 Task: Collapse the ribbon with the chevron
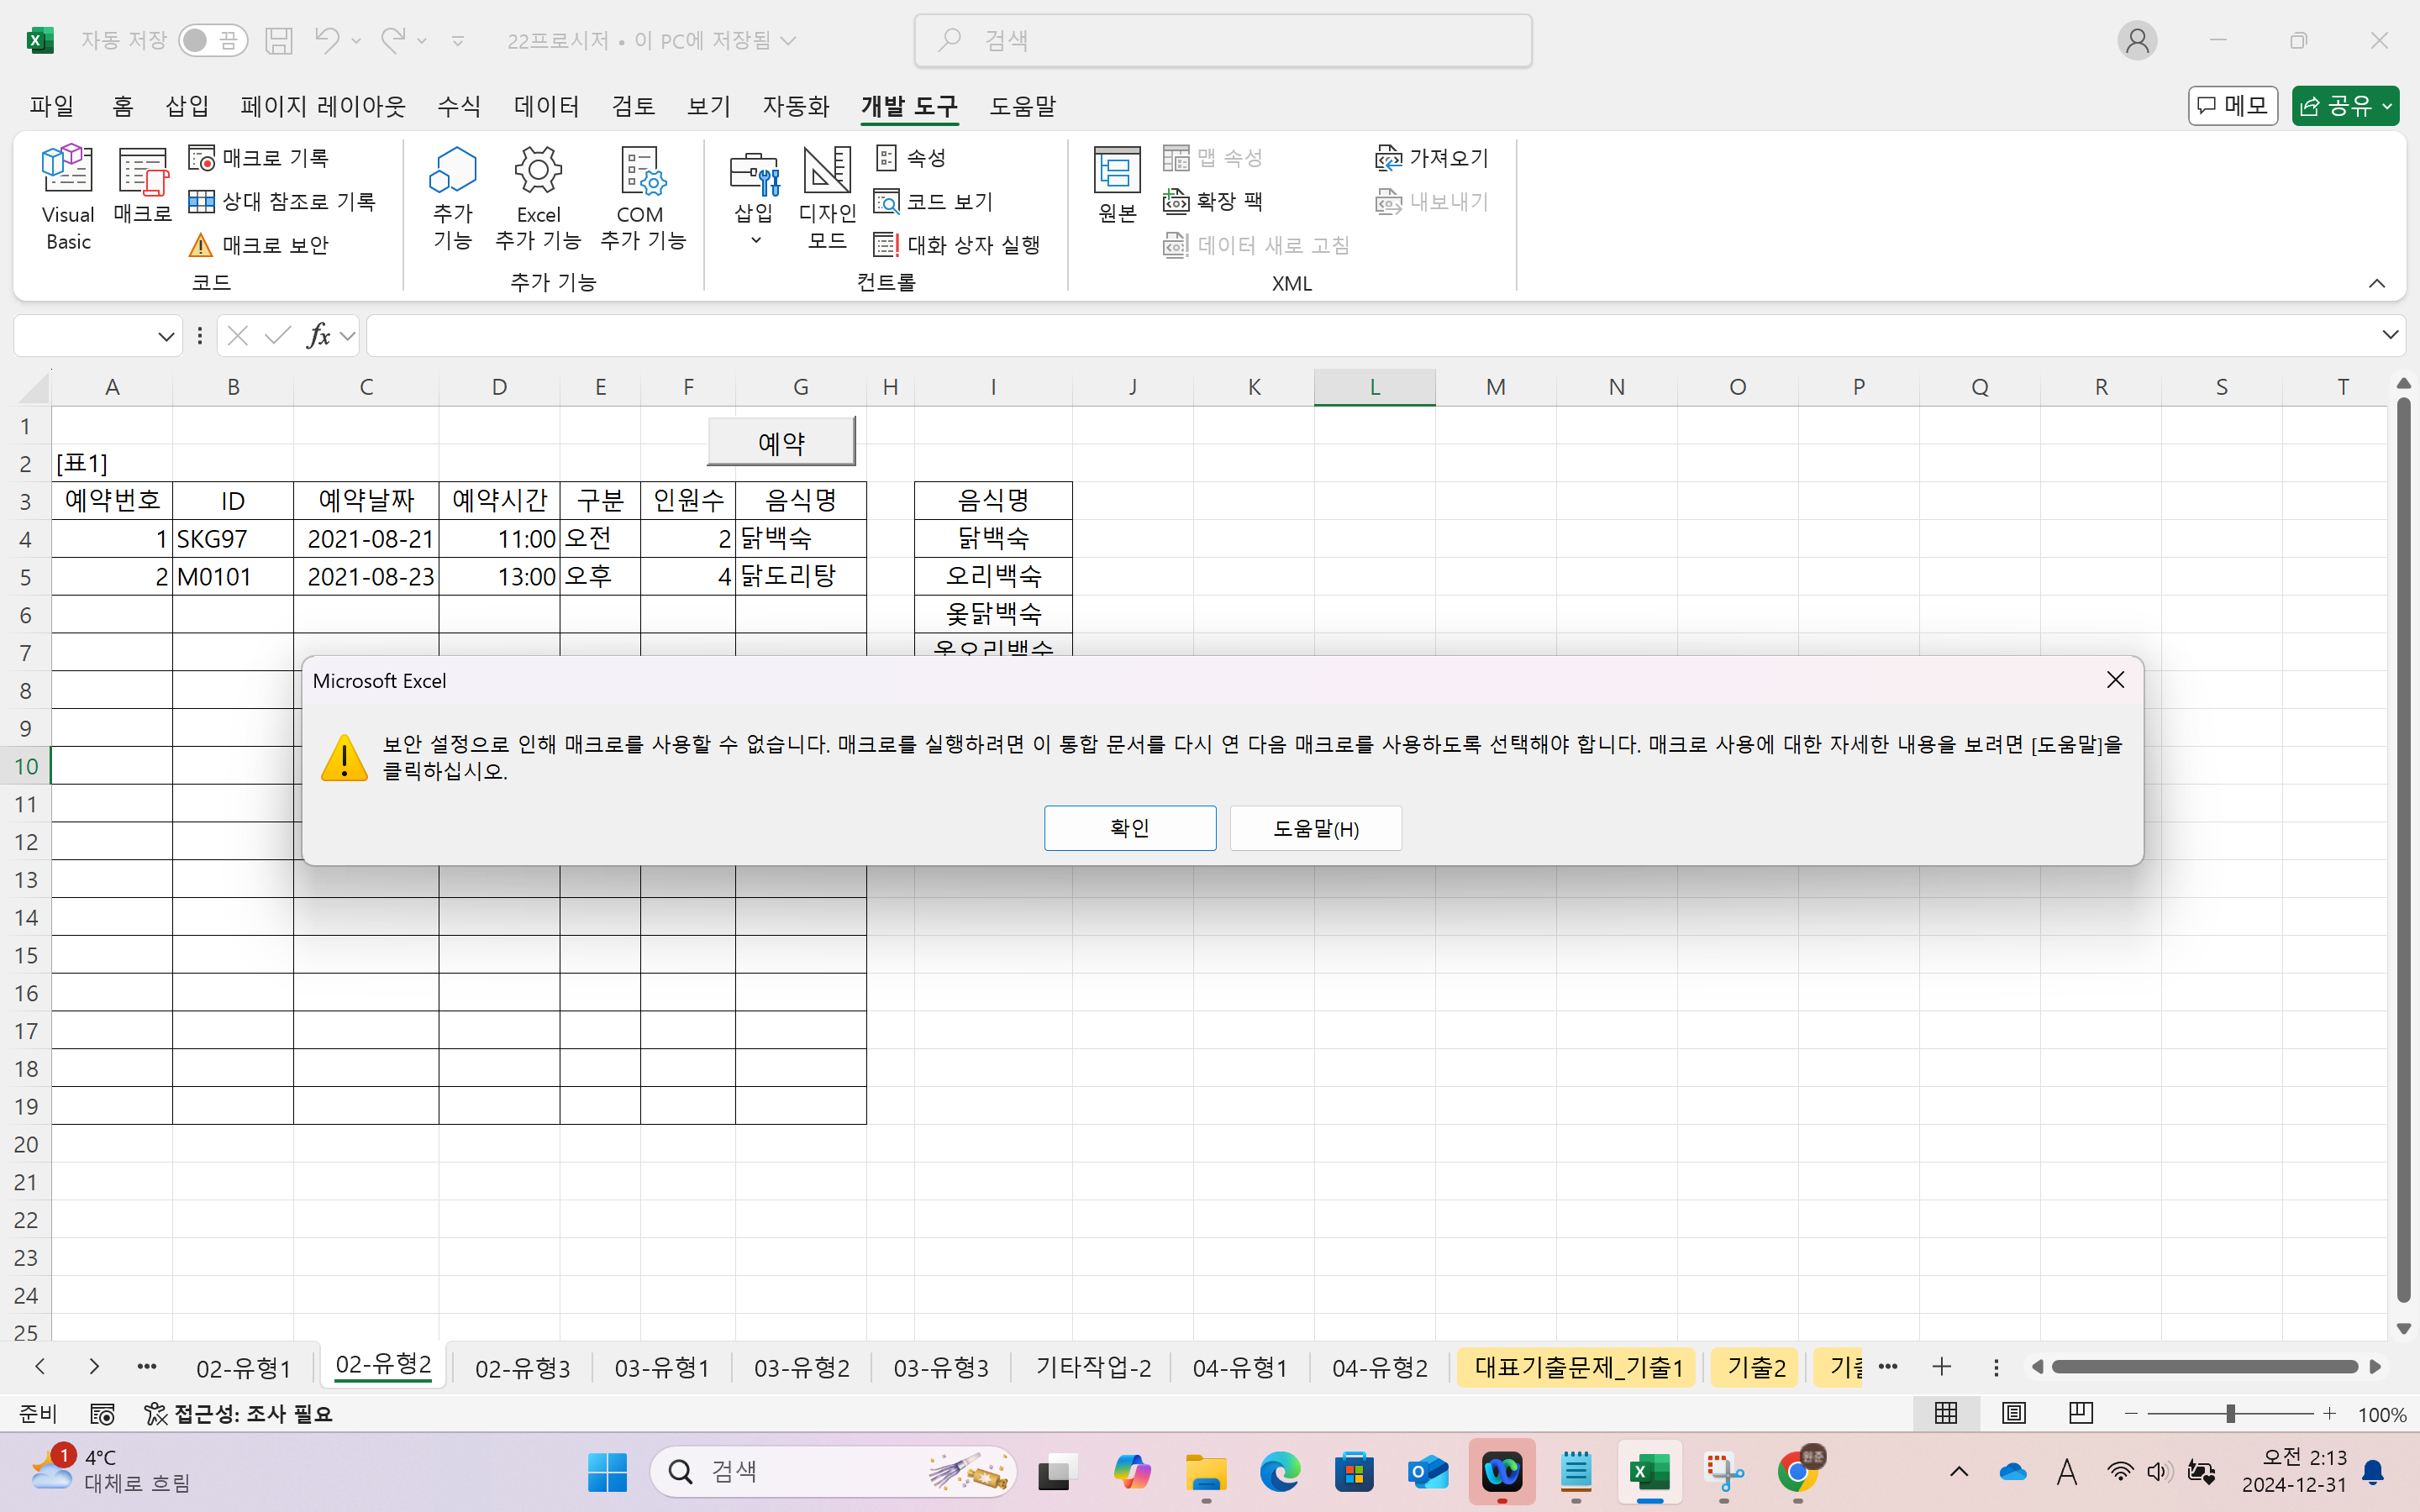(x=2376, y=284)
